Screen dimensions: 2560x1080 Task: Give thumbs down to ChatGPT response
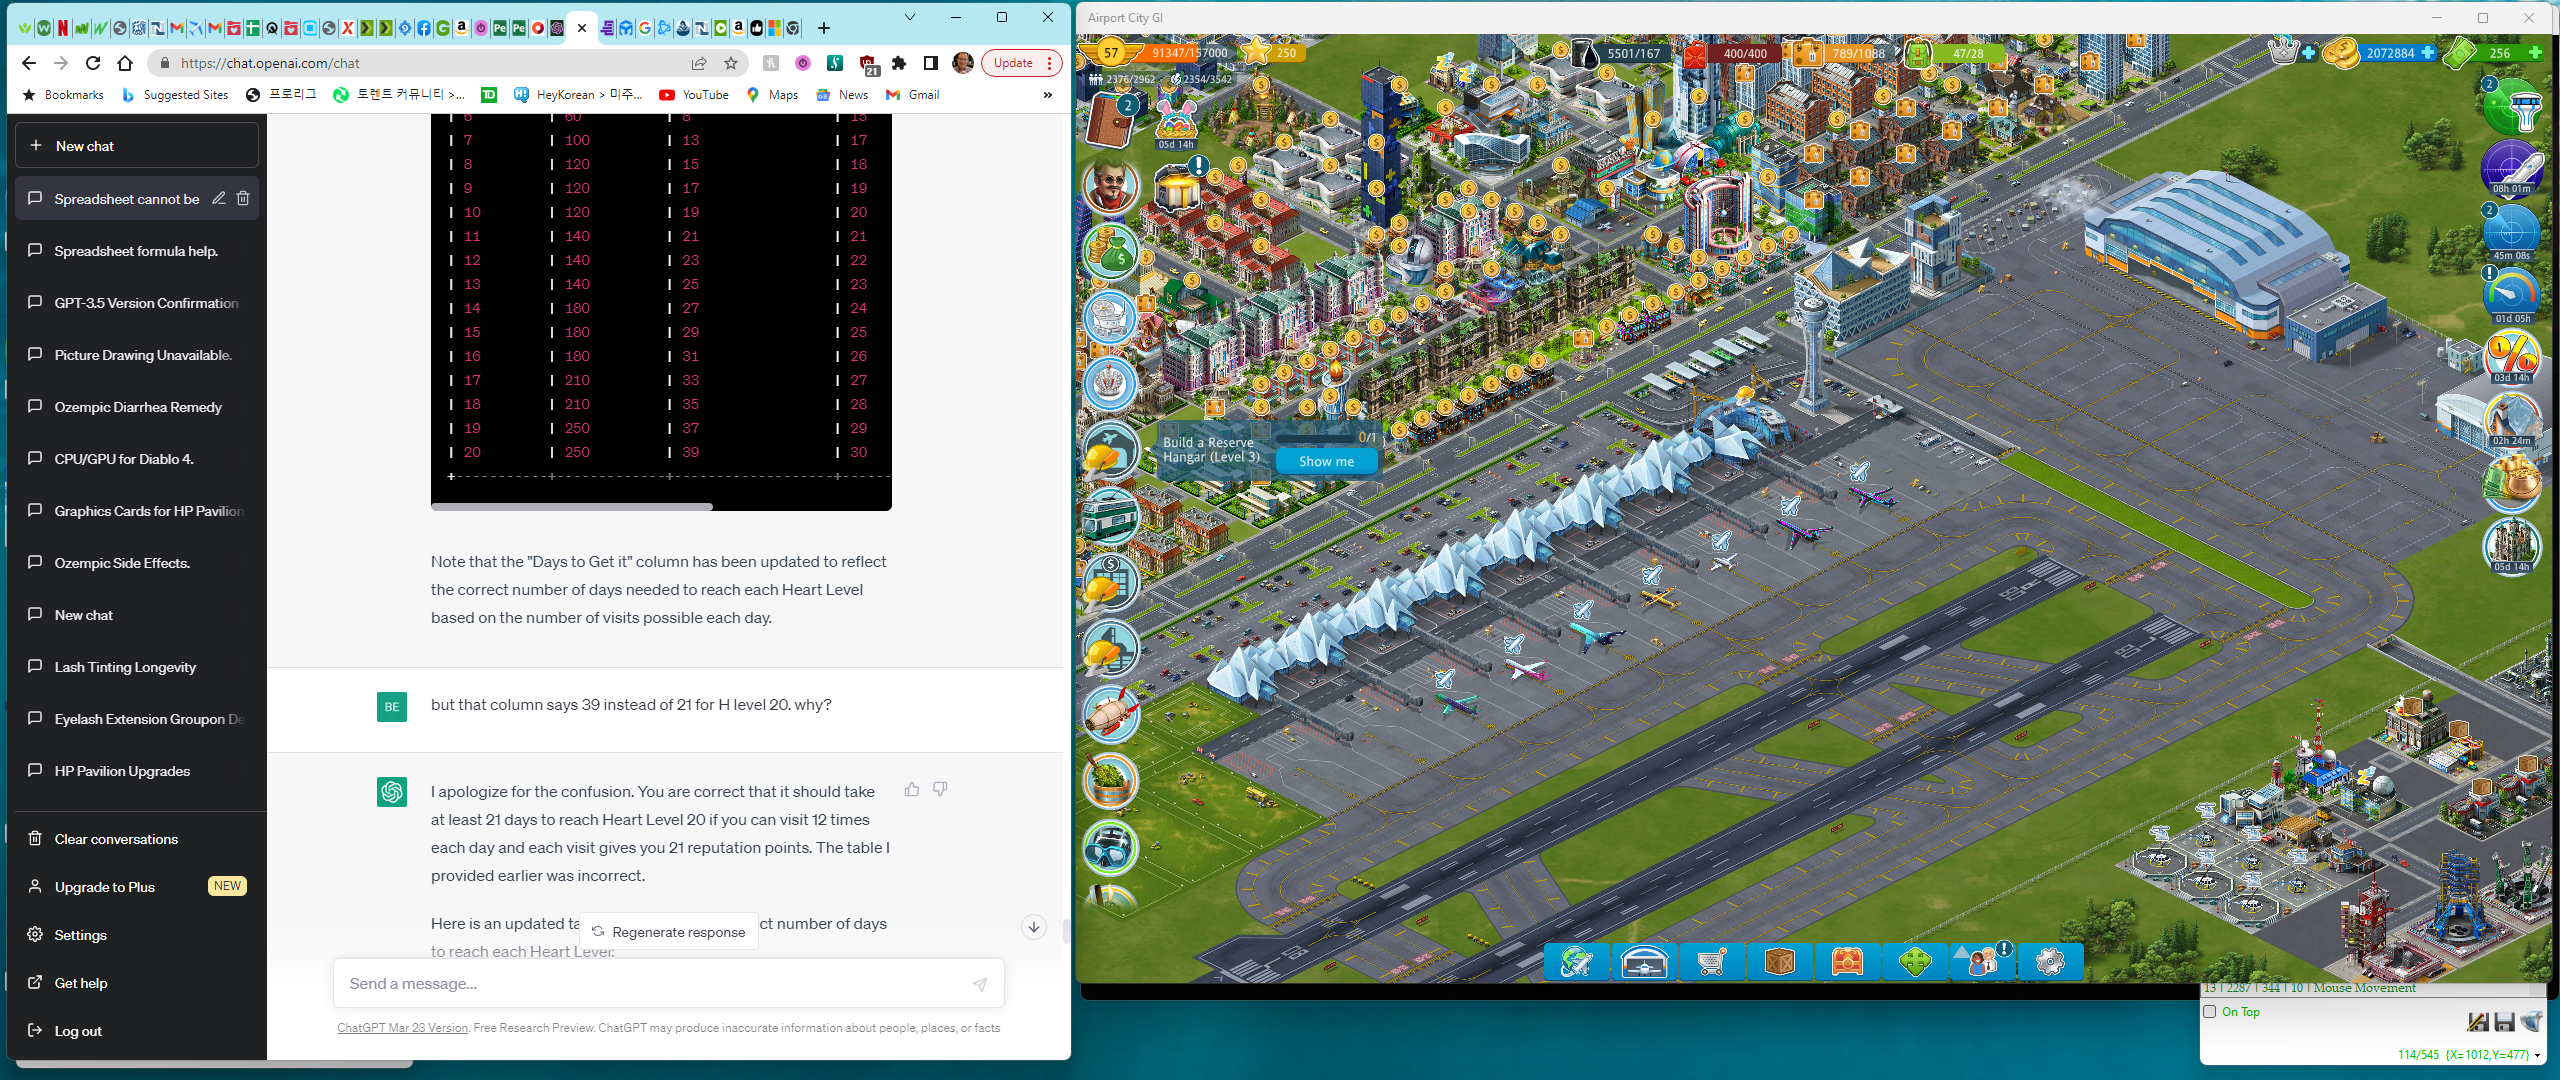click(940, 789)
